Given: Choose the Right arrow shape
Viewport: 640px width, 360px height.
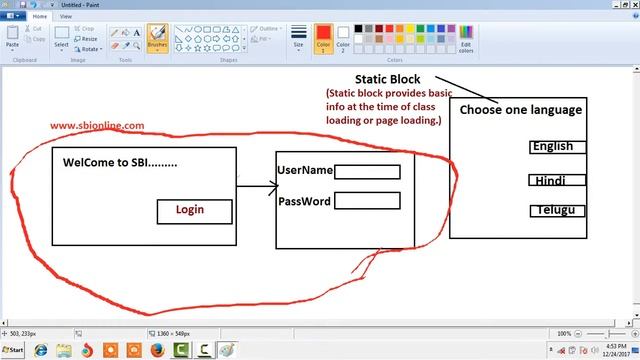Looking at the screenshot, I should coord(217,39).
